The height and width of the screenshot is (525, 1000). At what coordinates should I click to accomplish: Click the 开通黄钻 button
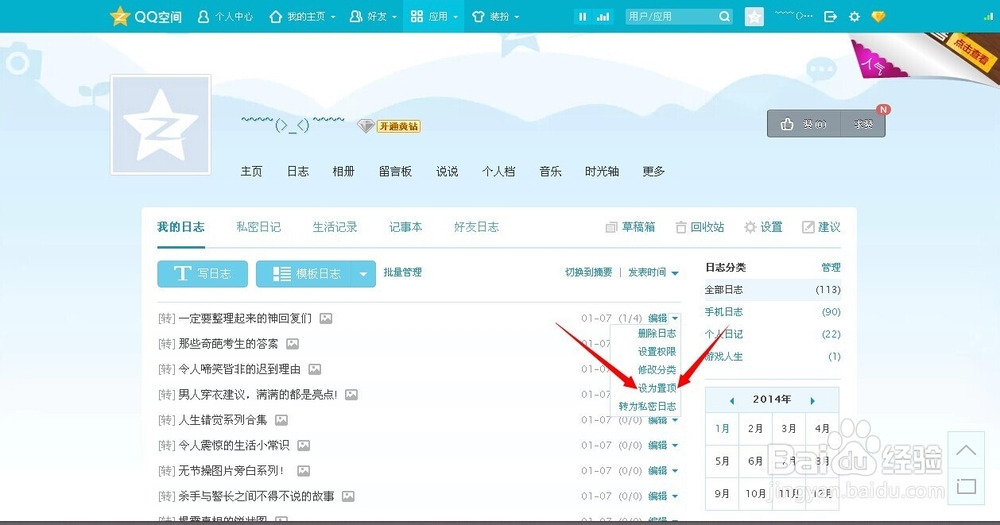coord(399,126)
